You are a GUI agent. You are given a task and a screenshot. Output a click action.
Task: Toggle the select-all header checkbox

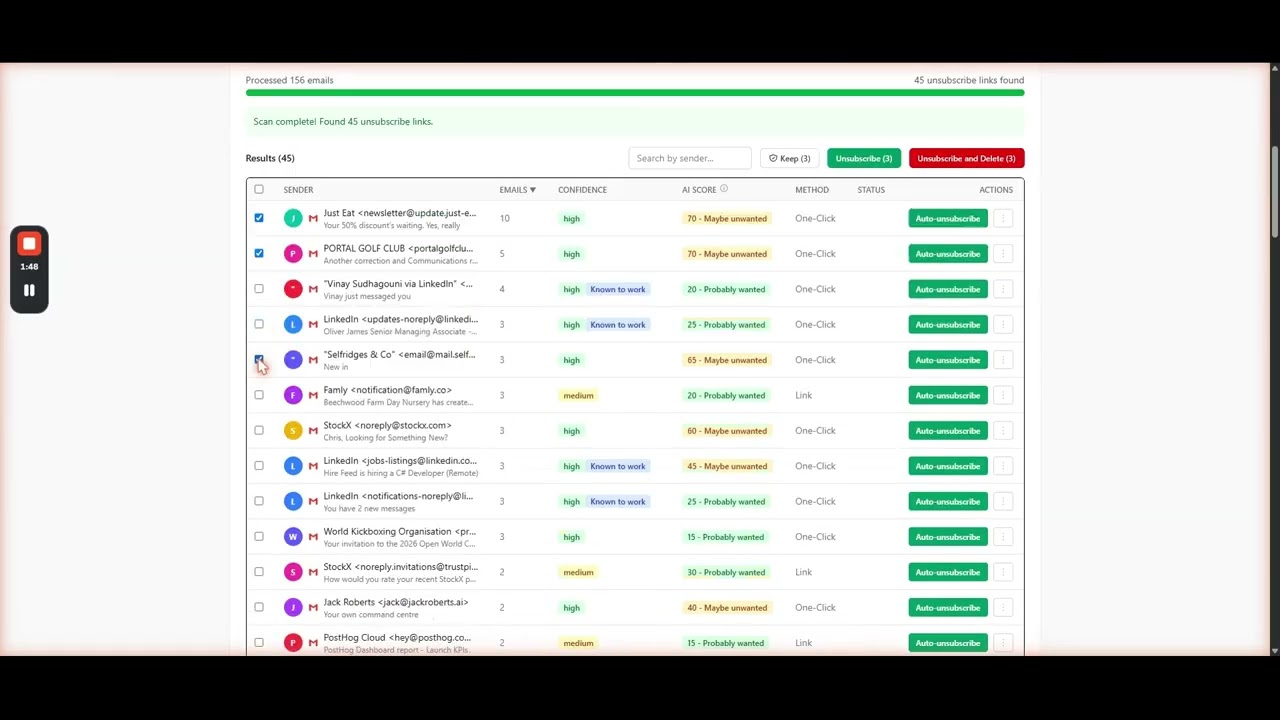[x=259, y=189]
